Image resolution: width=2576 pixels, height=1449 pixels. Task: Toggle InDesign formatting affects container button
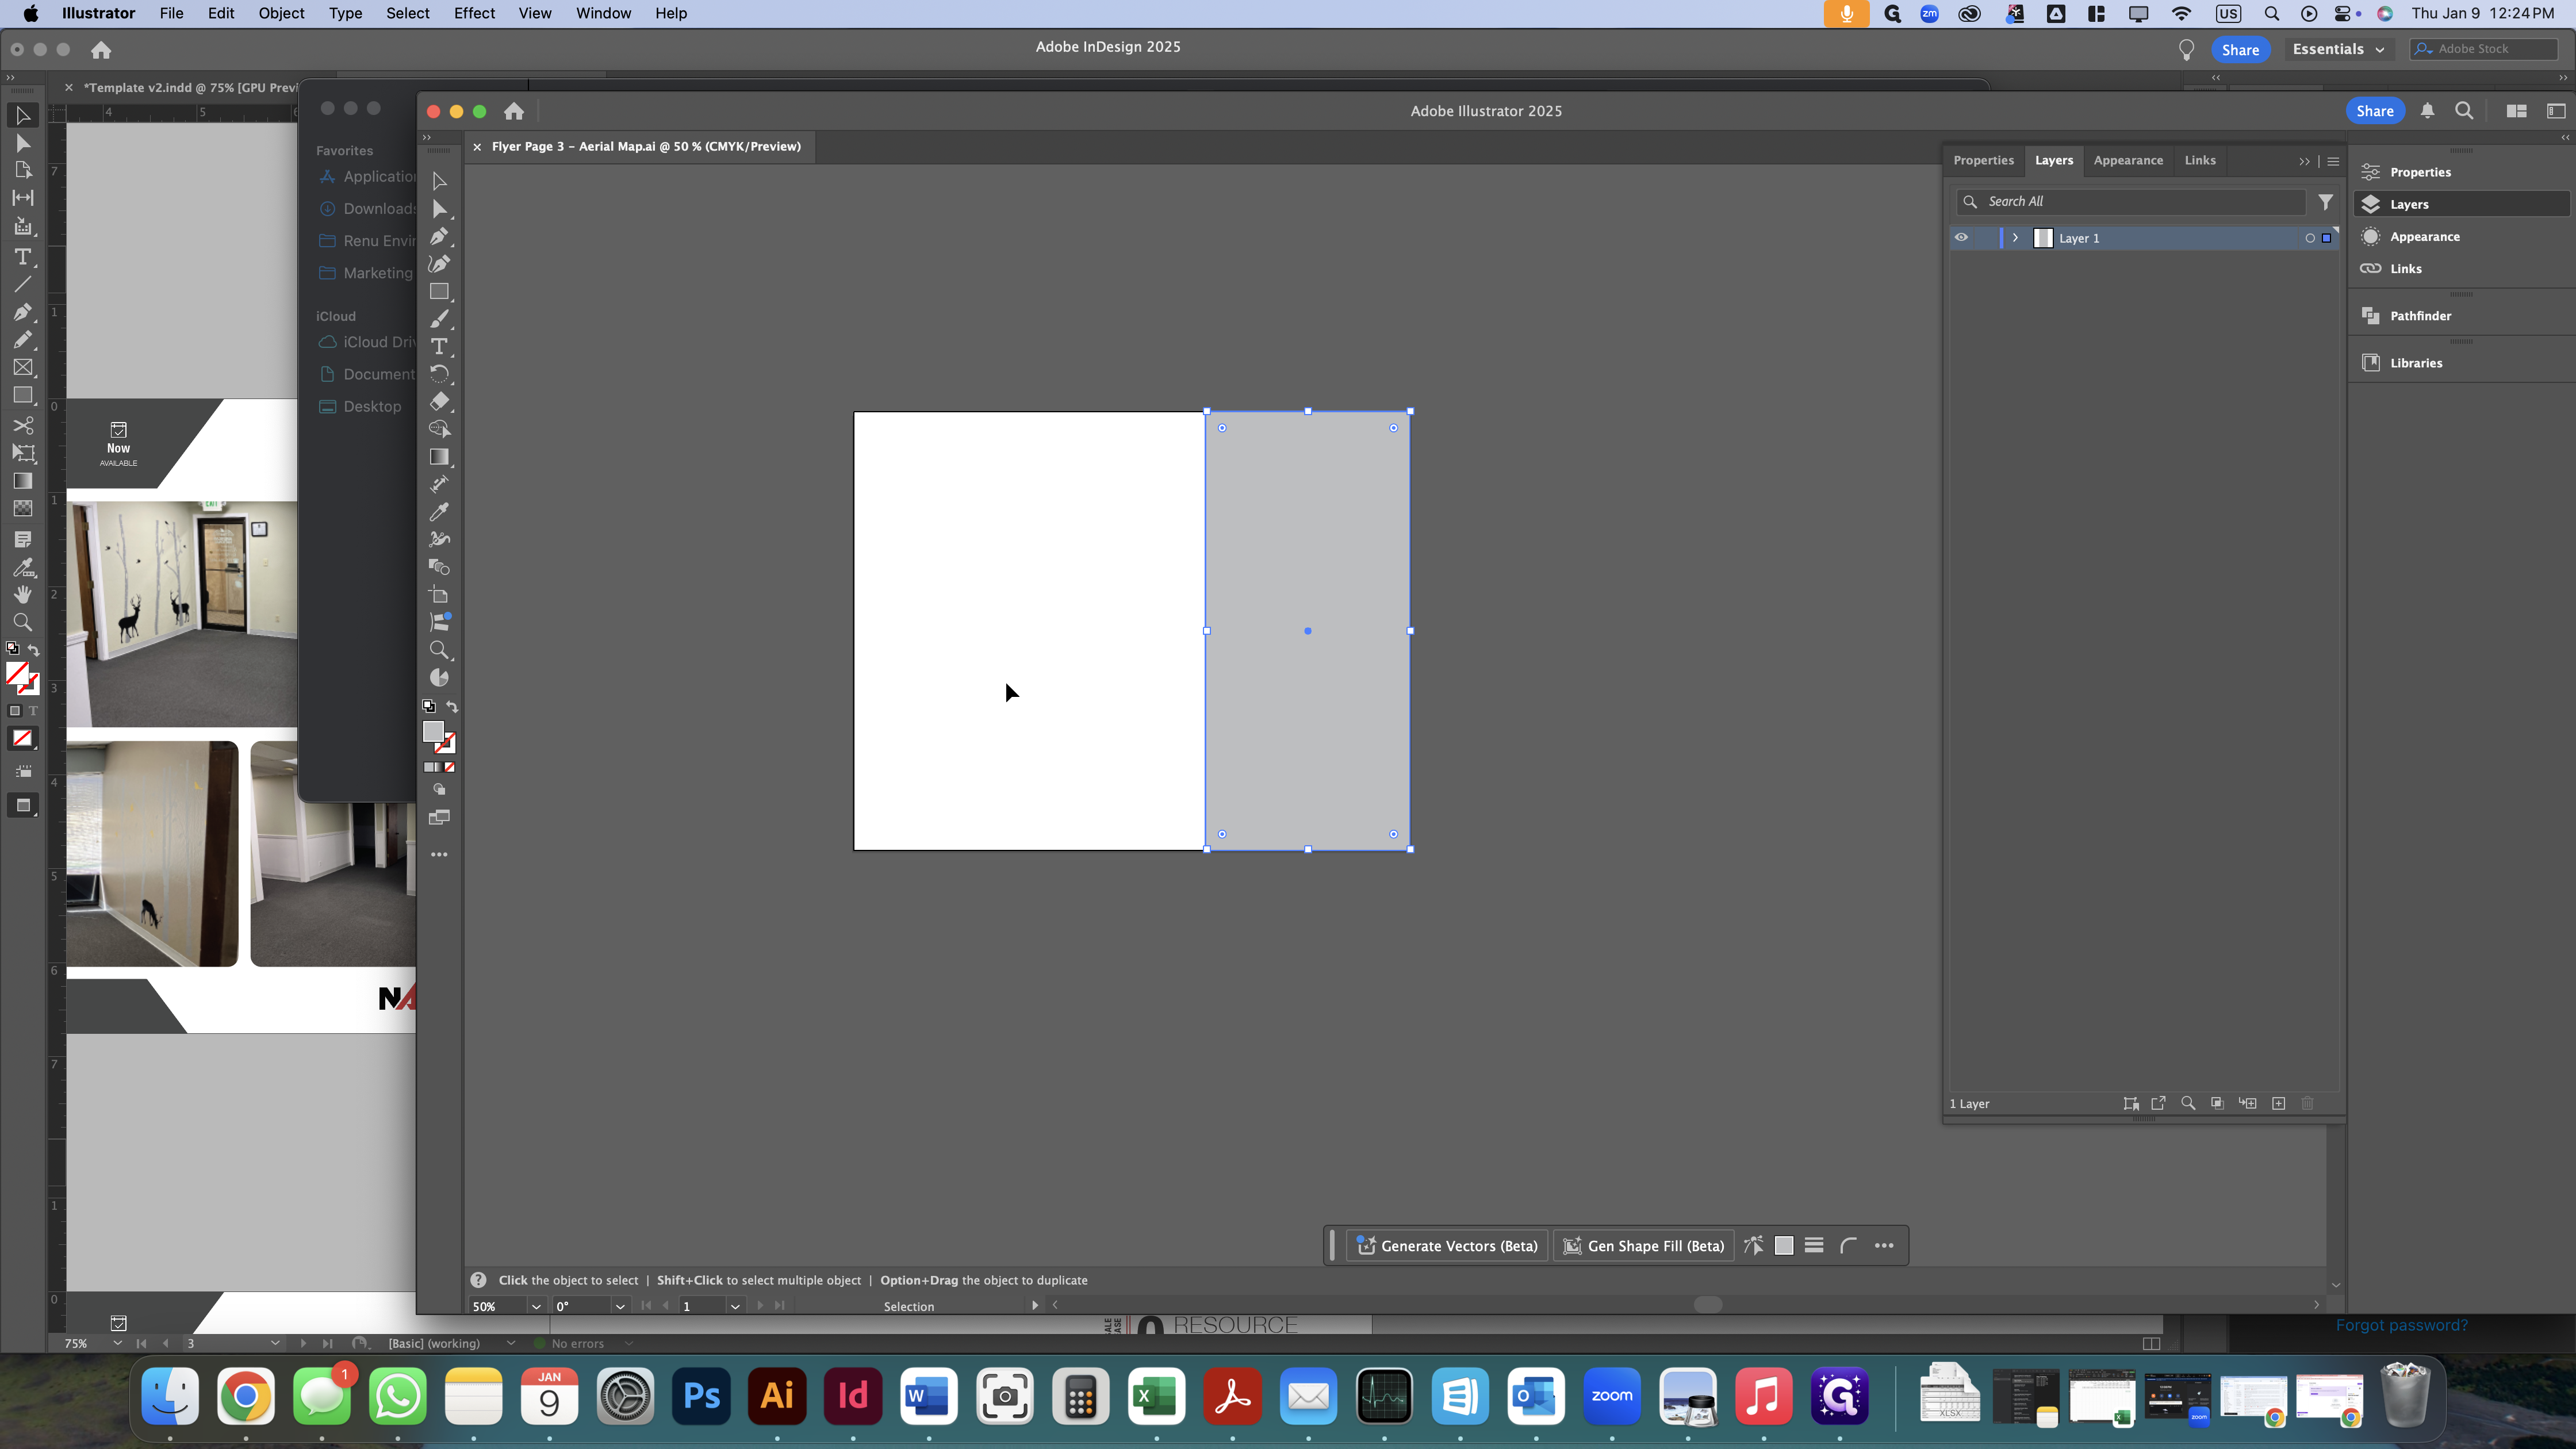15,711
